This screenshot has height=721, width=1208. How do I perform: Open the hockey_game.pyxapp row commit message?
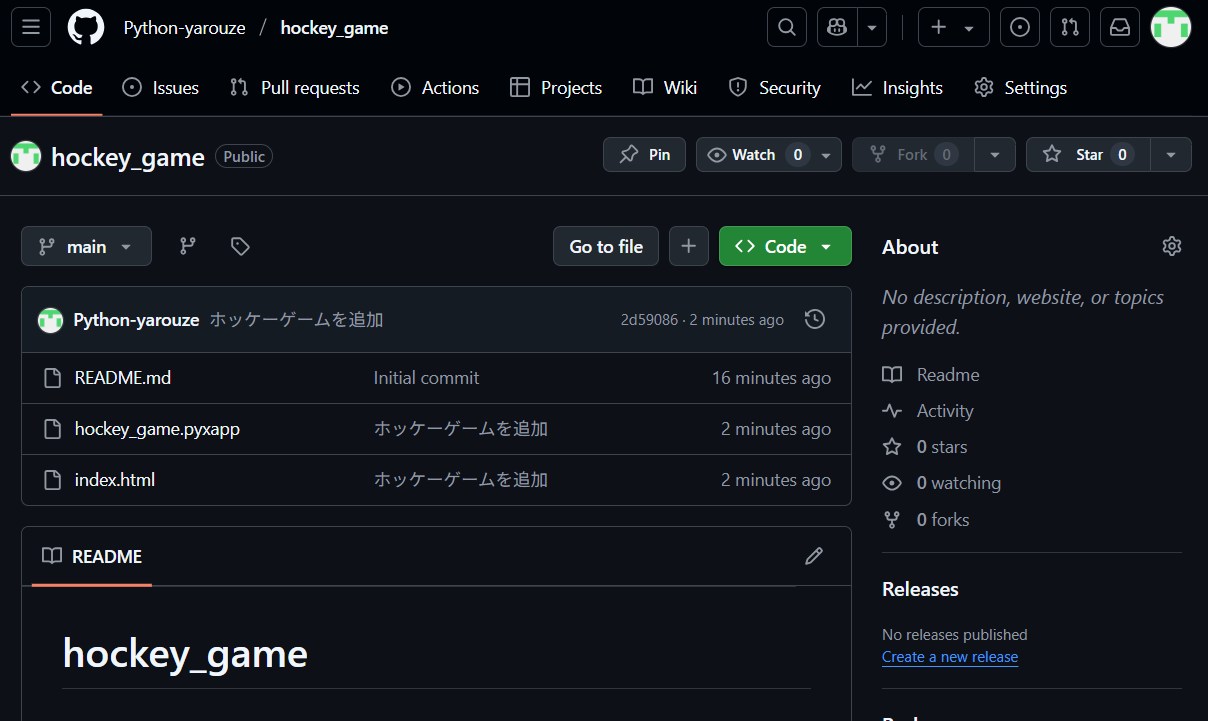[x=461, y=429]
